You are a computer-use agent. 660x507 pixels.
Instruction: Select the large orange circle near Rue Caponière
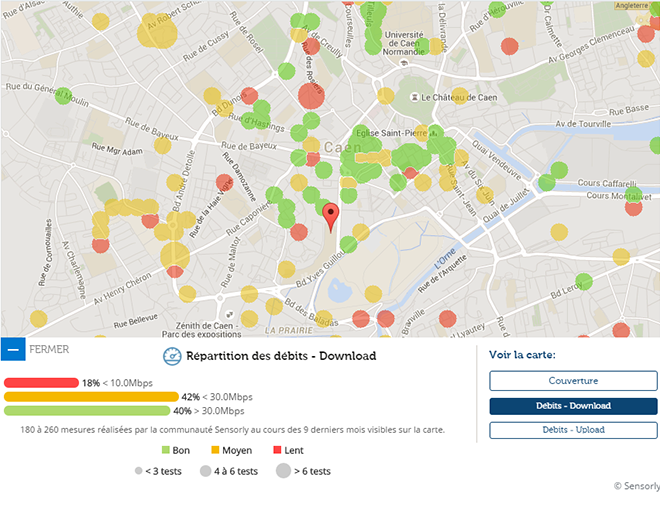tap(174, 256)
